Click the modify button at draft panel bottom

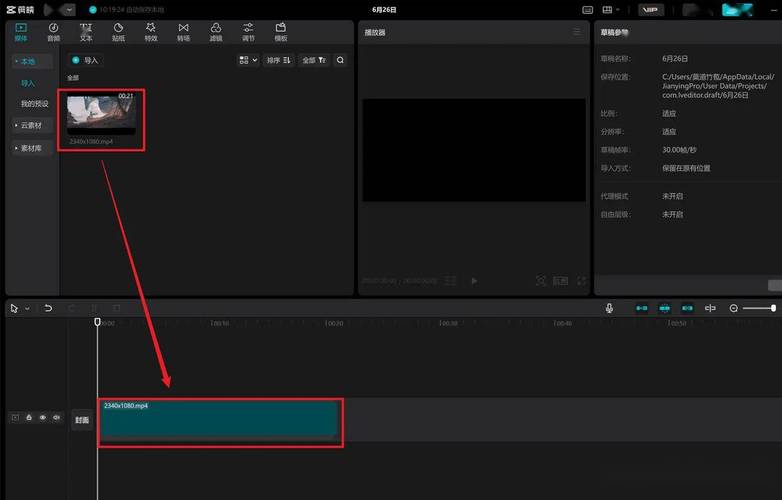tap(775, 285)
